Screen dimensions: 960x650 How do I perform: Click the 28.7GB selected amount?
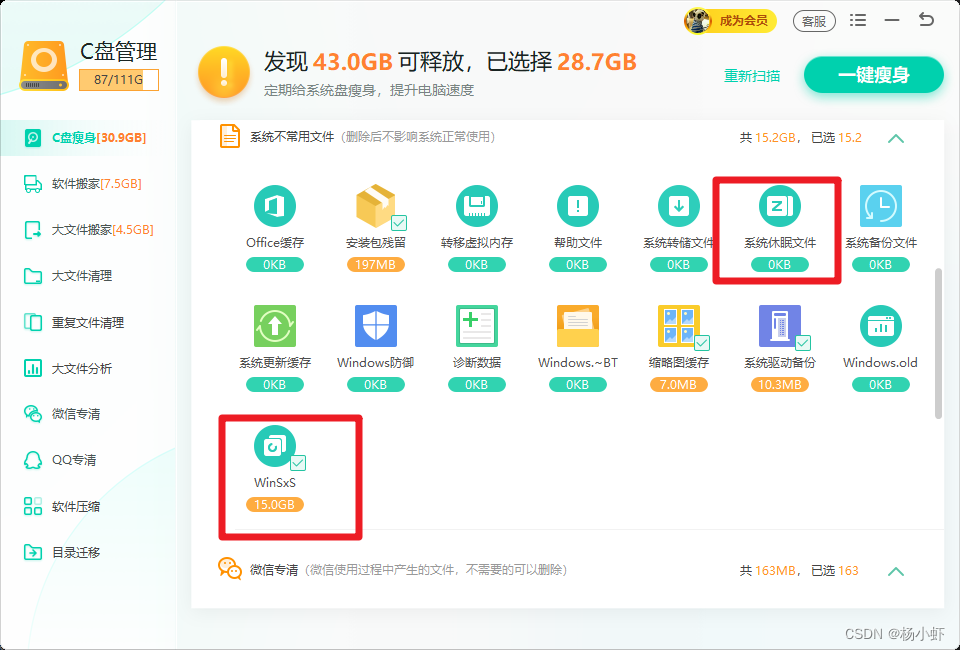pyautogui.click(x=596, y=62)
